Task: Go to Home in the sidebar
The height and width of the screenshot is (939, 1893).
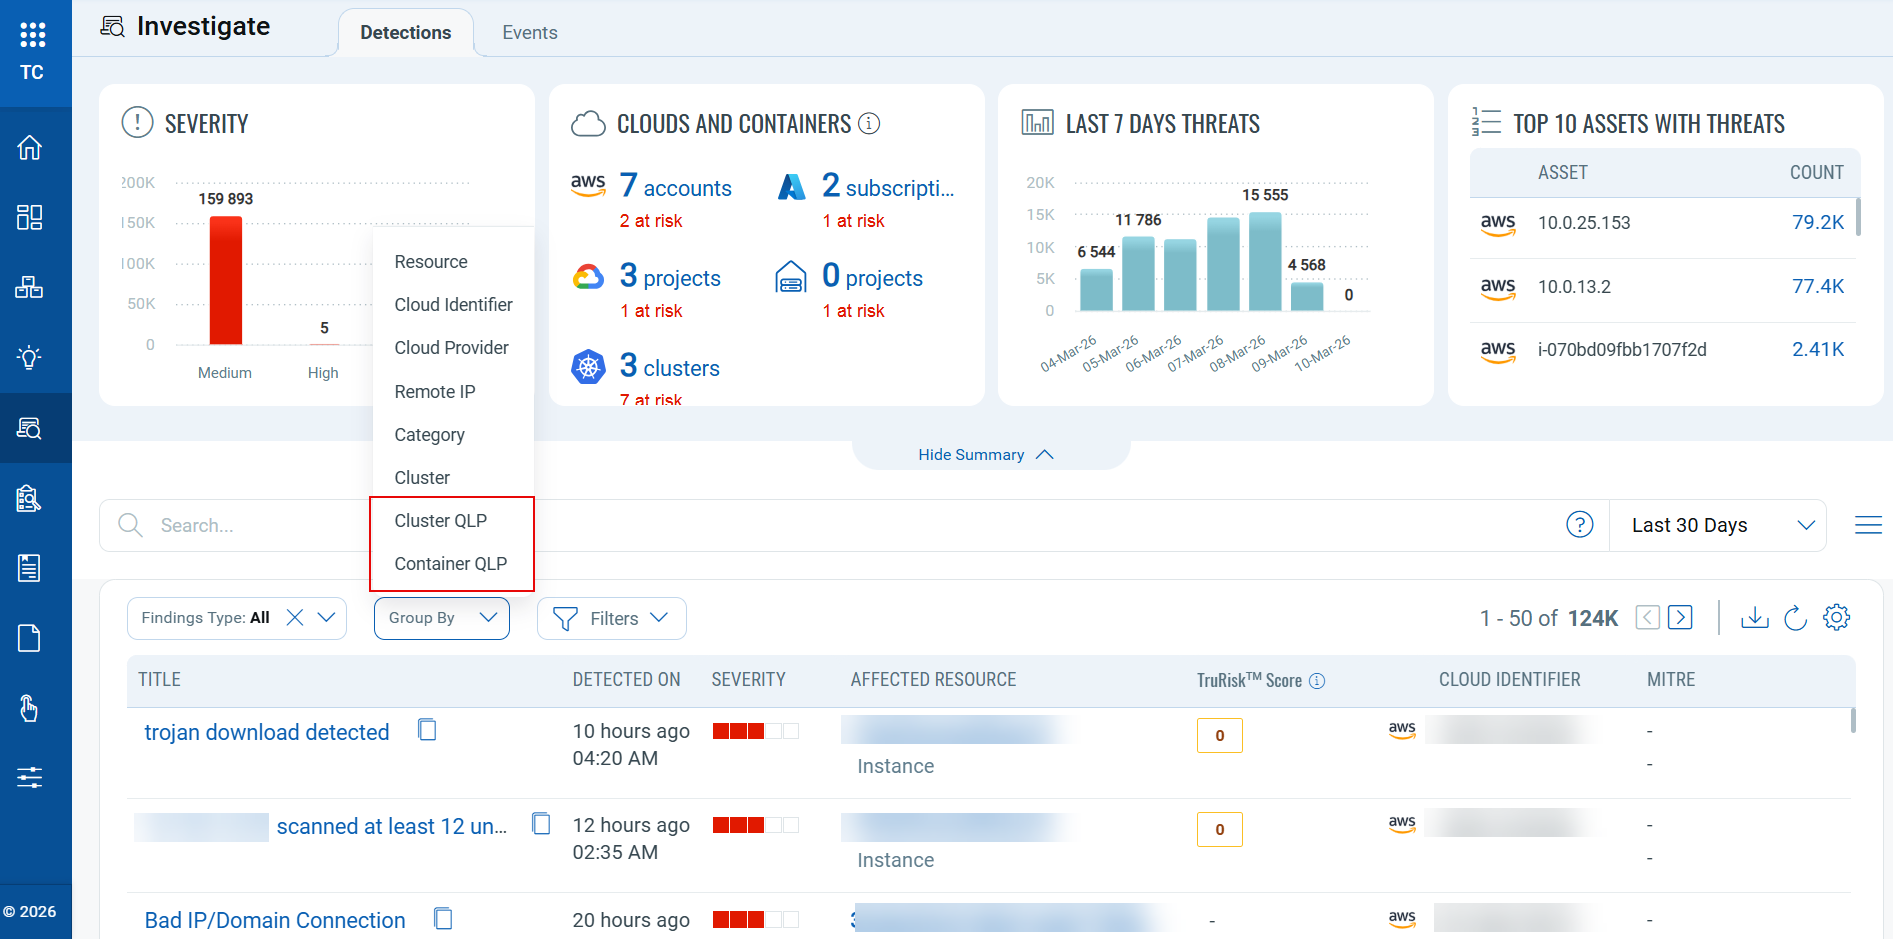Action: tap(30, 148)
